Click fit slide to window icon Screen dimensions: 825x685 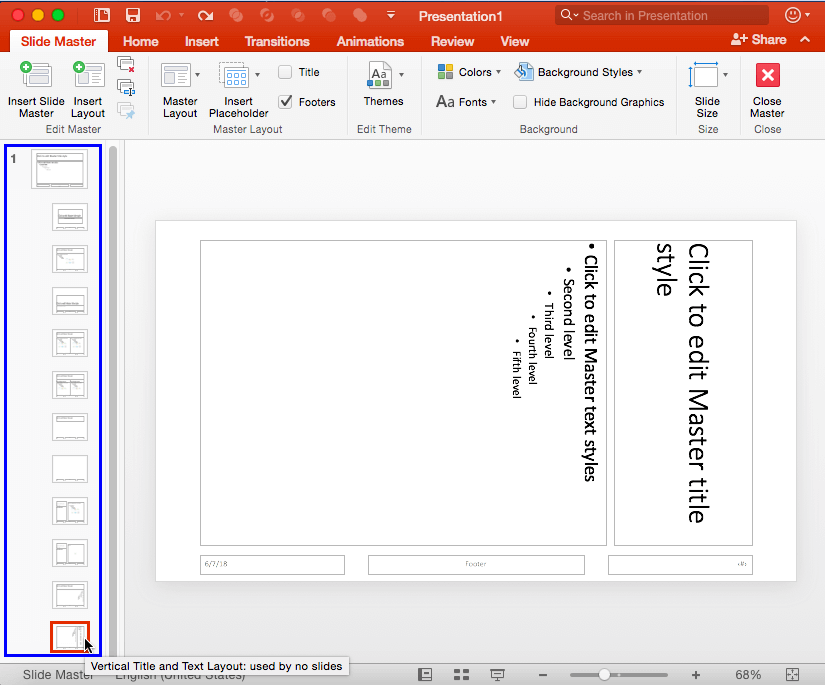point(792,675)
